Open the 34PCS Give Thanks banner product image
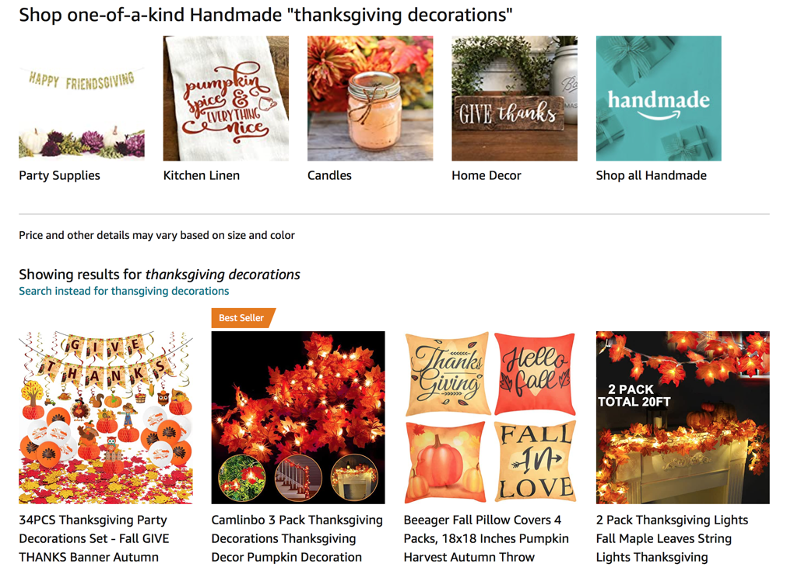The width and height of the screenshot is (795, 568). [x=105, y=417]
